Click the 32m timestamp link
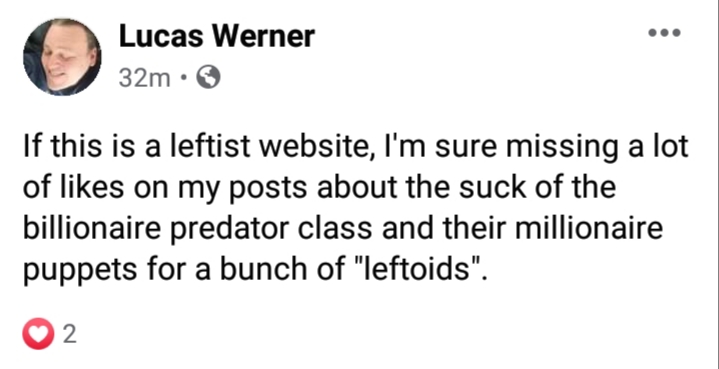The width and height of the screenshot is (719, 369). (x=144, y=78)
